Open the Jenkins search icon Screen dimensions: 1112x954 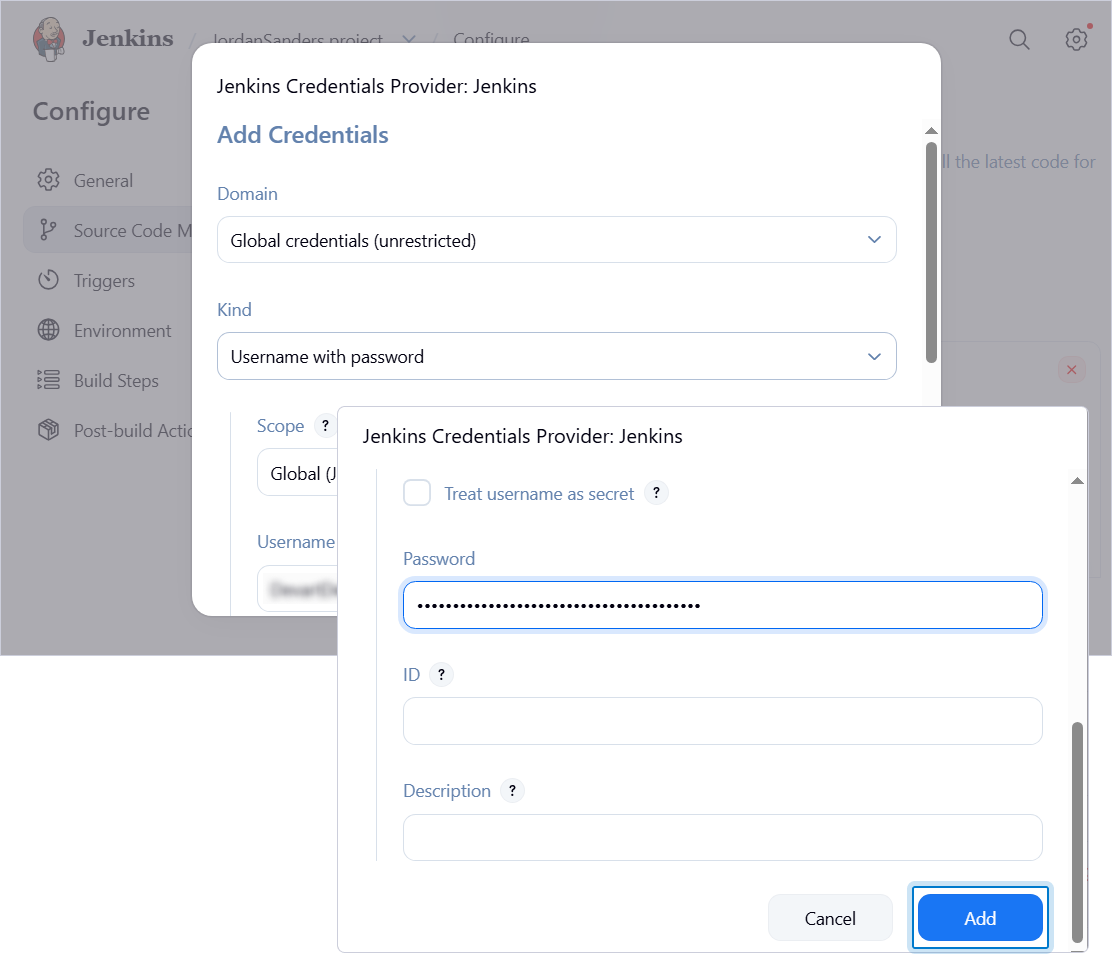1019,40
